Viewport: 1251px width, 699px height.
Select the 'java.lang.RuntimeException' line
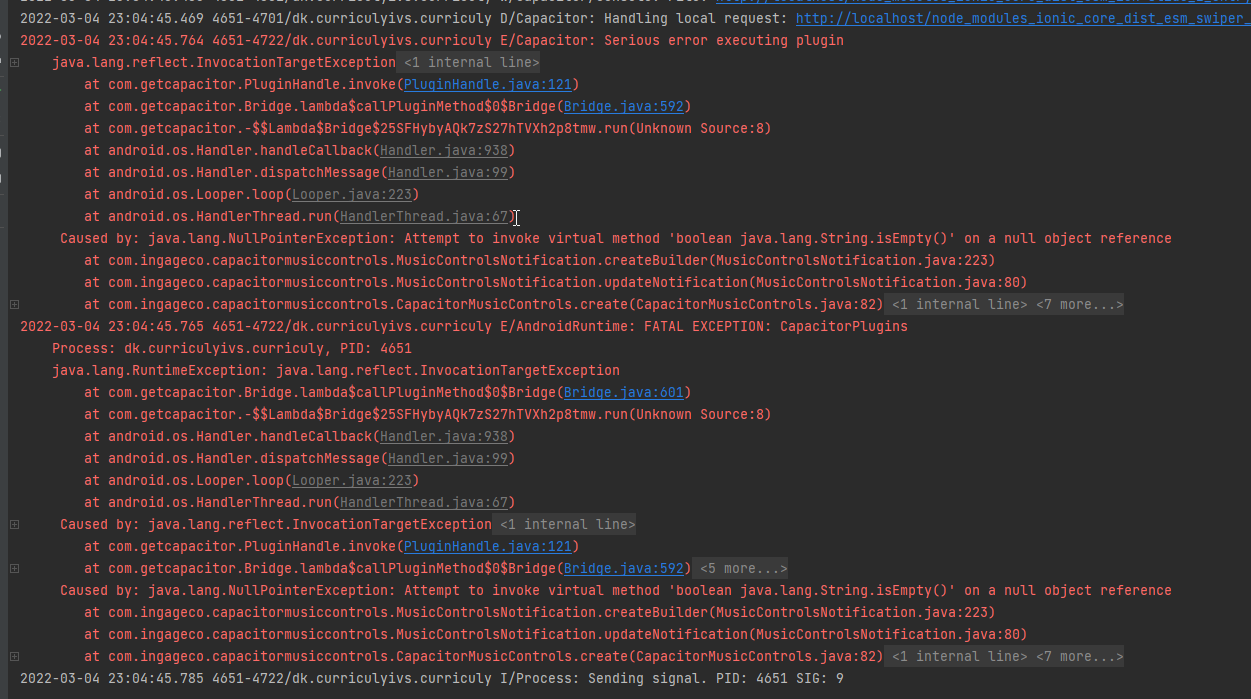point(336,370)
